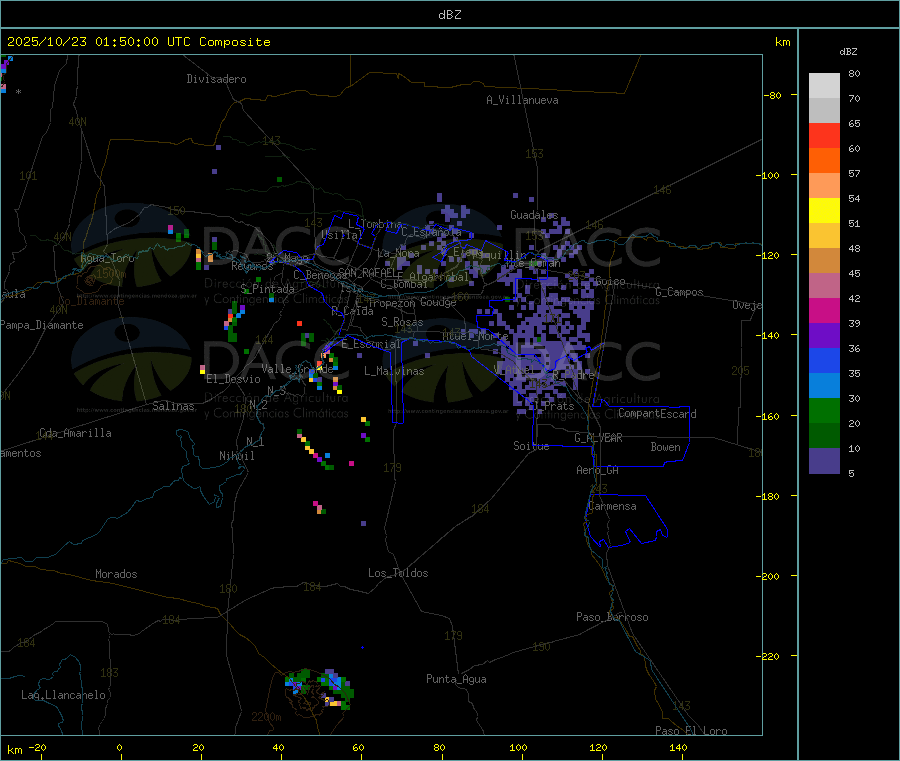
Task: Click the -160 km y-axis tick label
Action: (770, 416)
